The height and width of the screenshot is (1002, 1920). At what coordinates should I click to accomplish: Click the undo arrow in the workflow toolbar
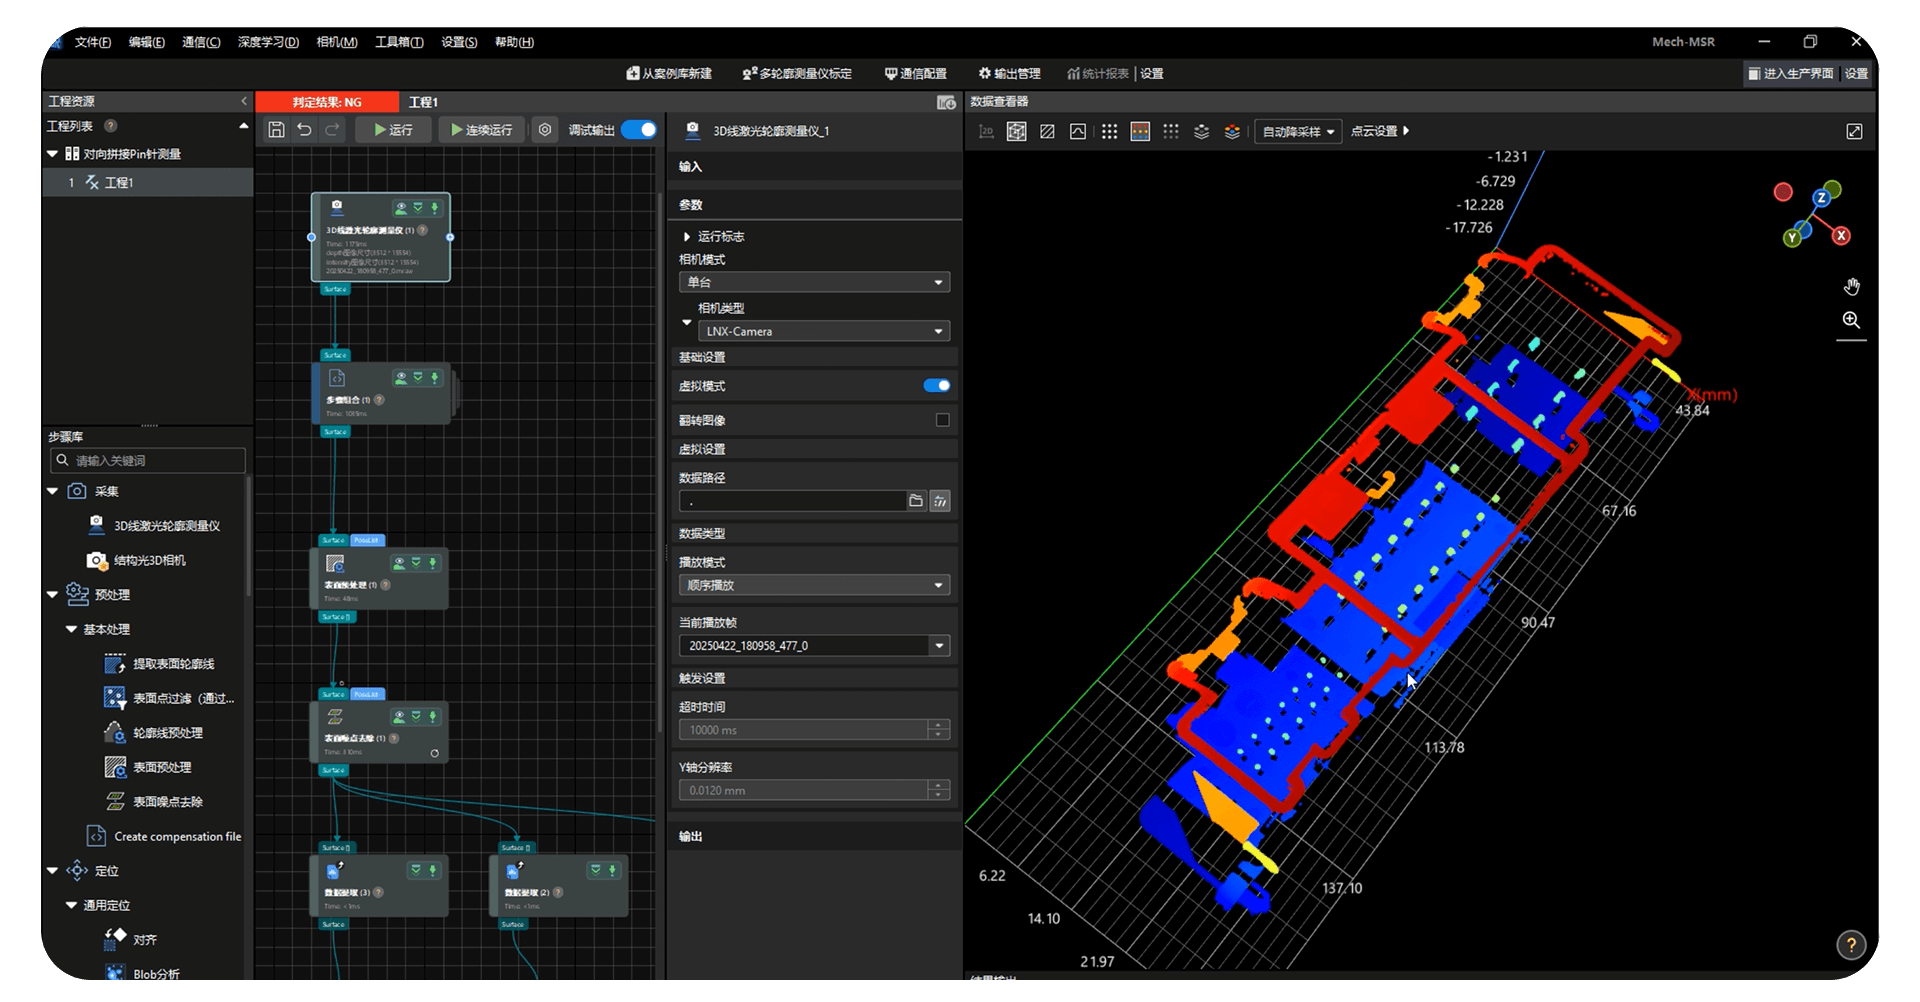[304, 130]
